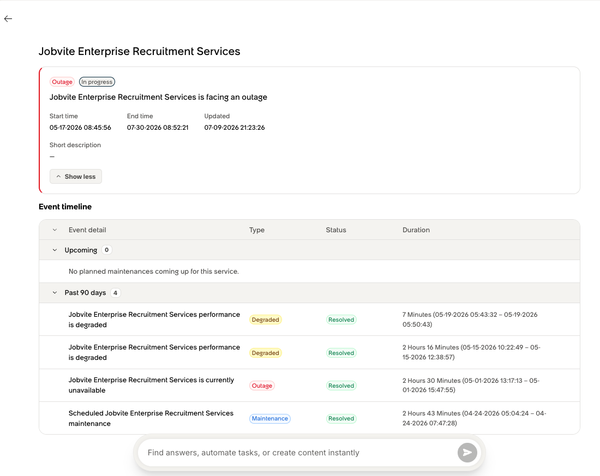Click the Event detail column header
Image resolution: width=600 pixels, height=476 pixels.
point(87,230)
